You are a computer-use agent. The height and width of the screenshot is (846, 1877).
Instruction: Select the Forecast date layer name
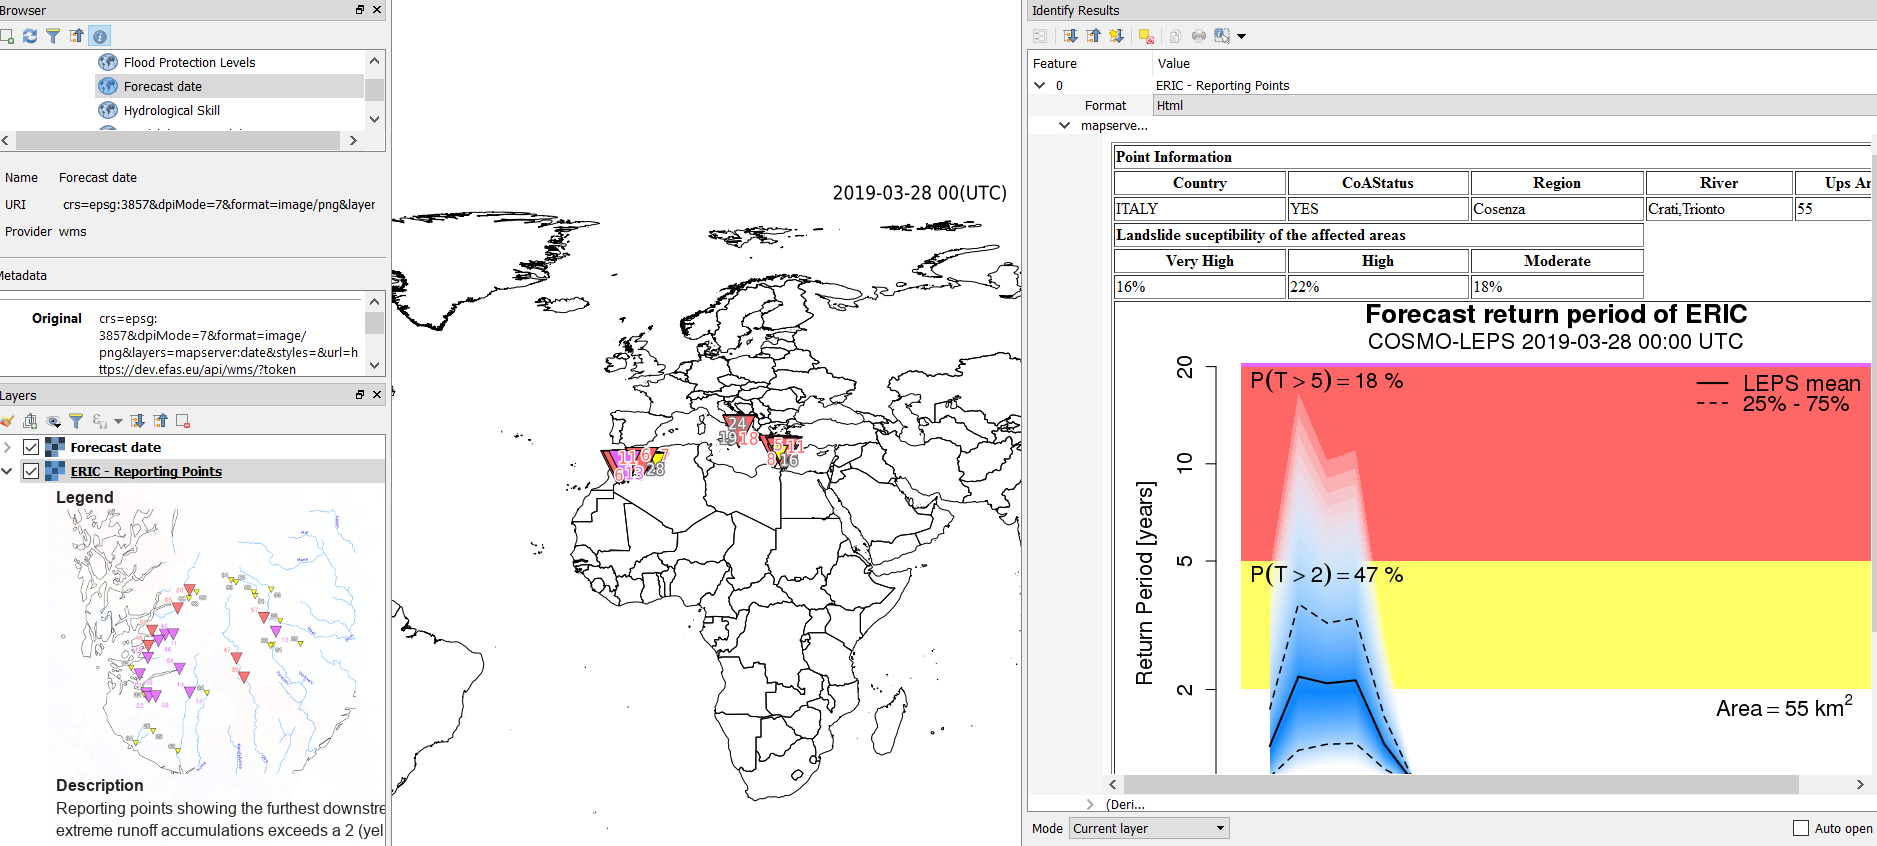pos(116,447)
